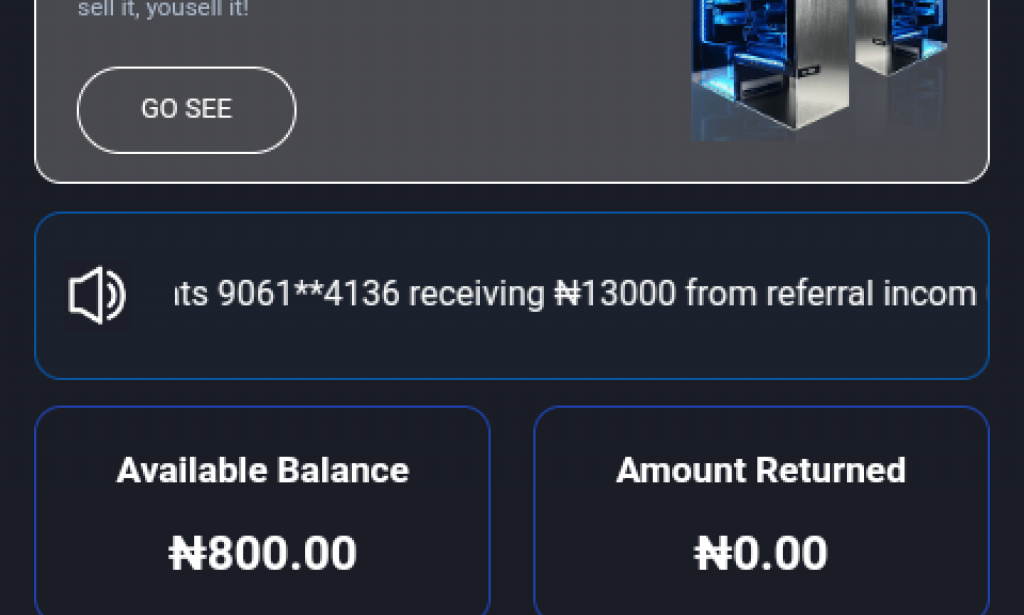Click masked number 9061**4136 in ticker

(x=308, y=294)
